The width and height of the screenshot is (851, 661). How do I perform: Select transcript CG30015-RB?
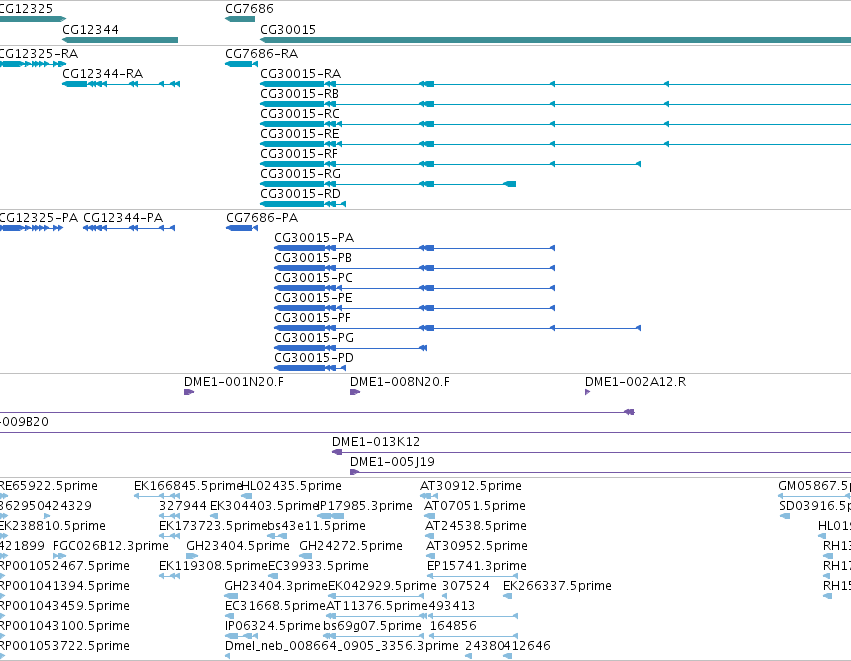point(555,104)
